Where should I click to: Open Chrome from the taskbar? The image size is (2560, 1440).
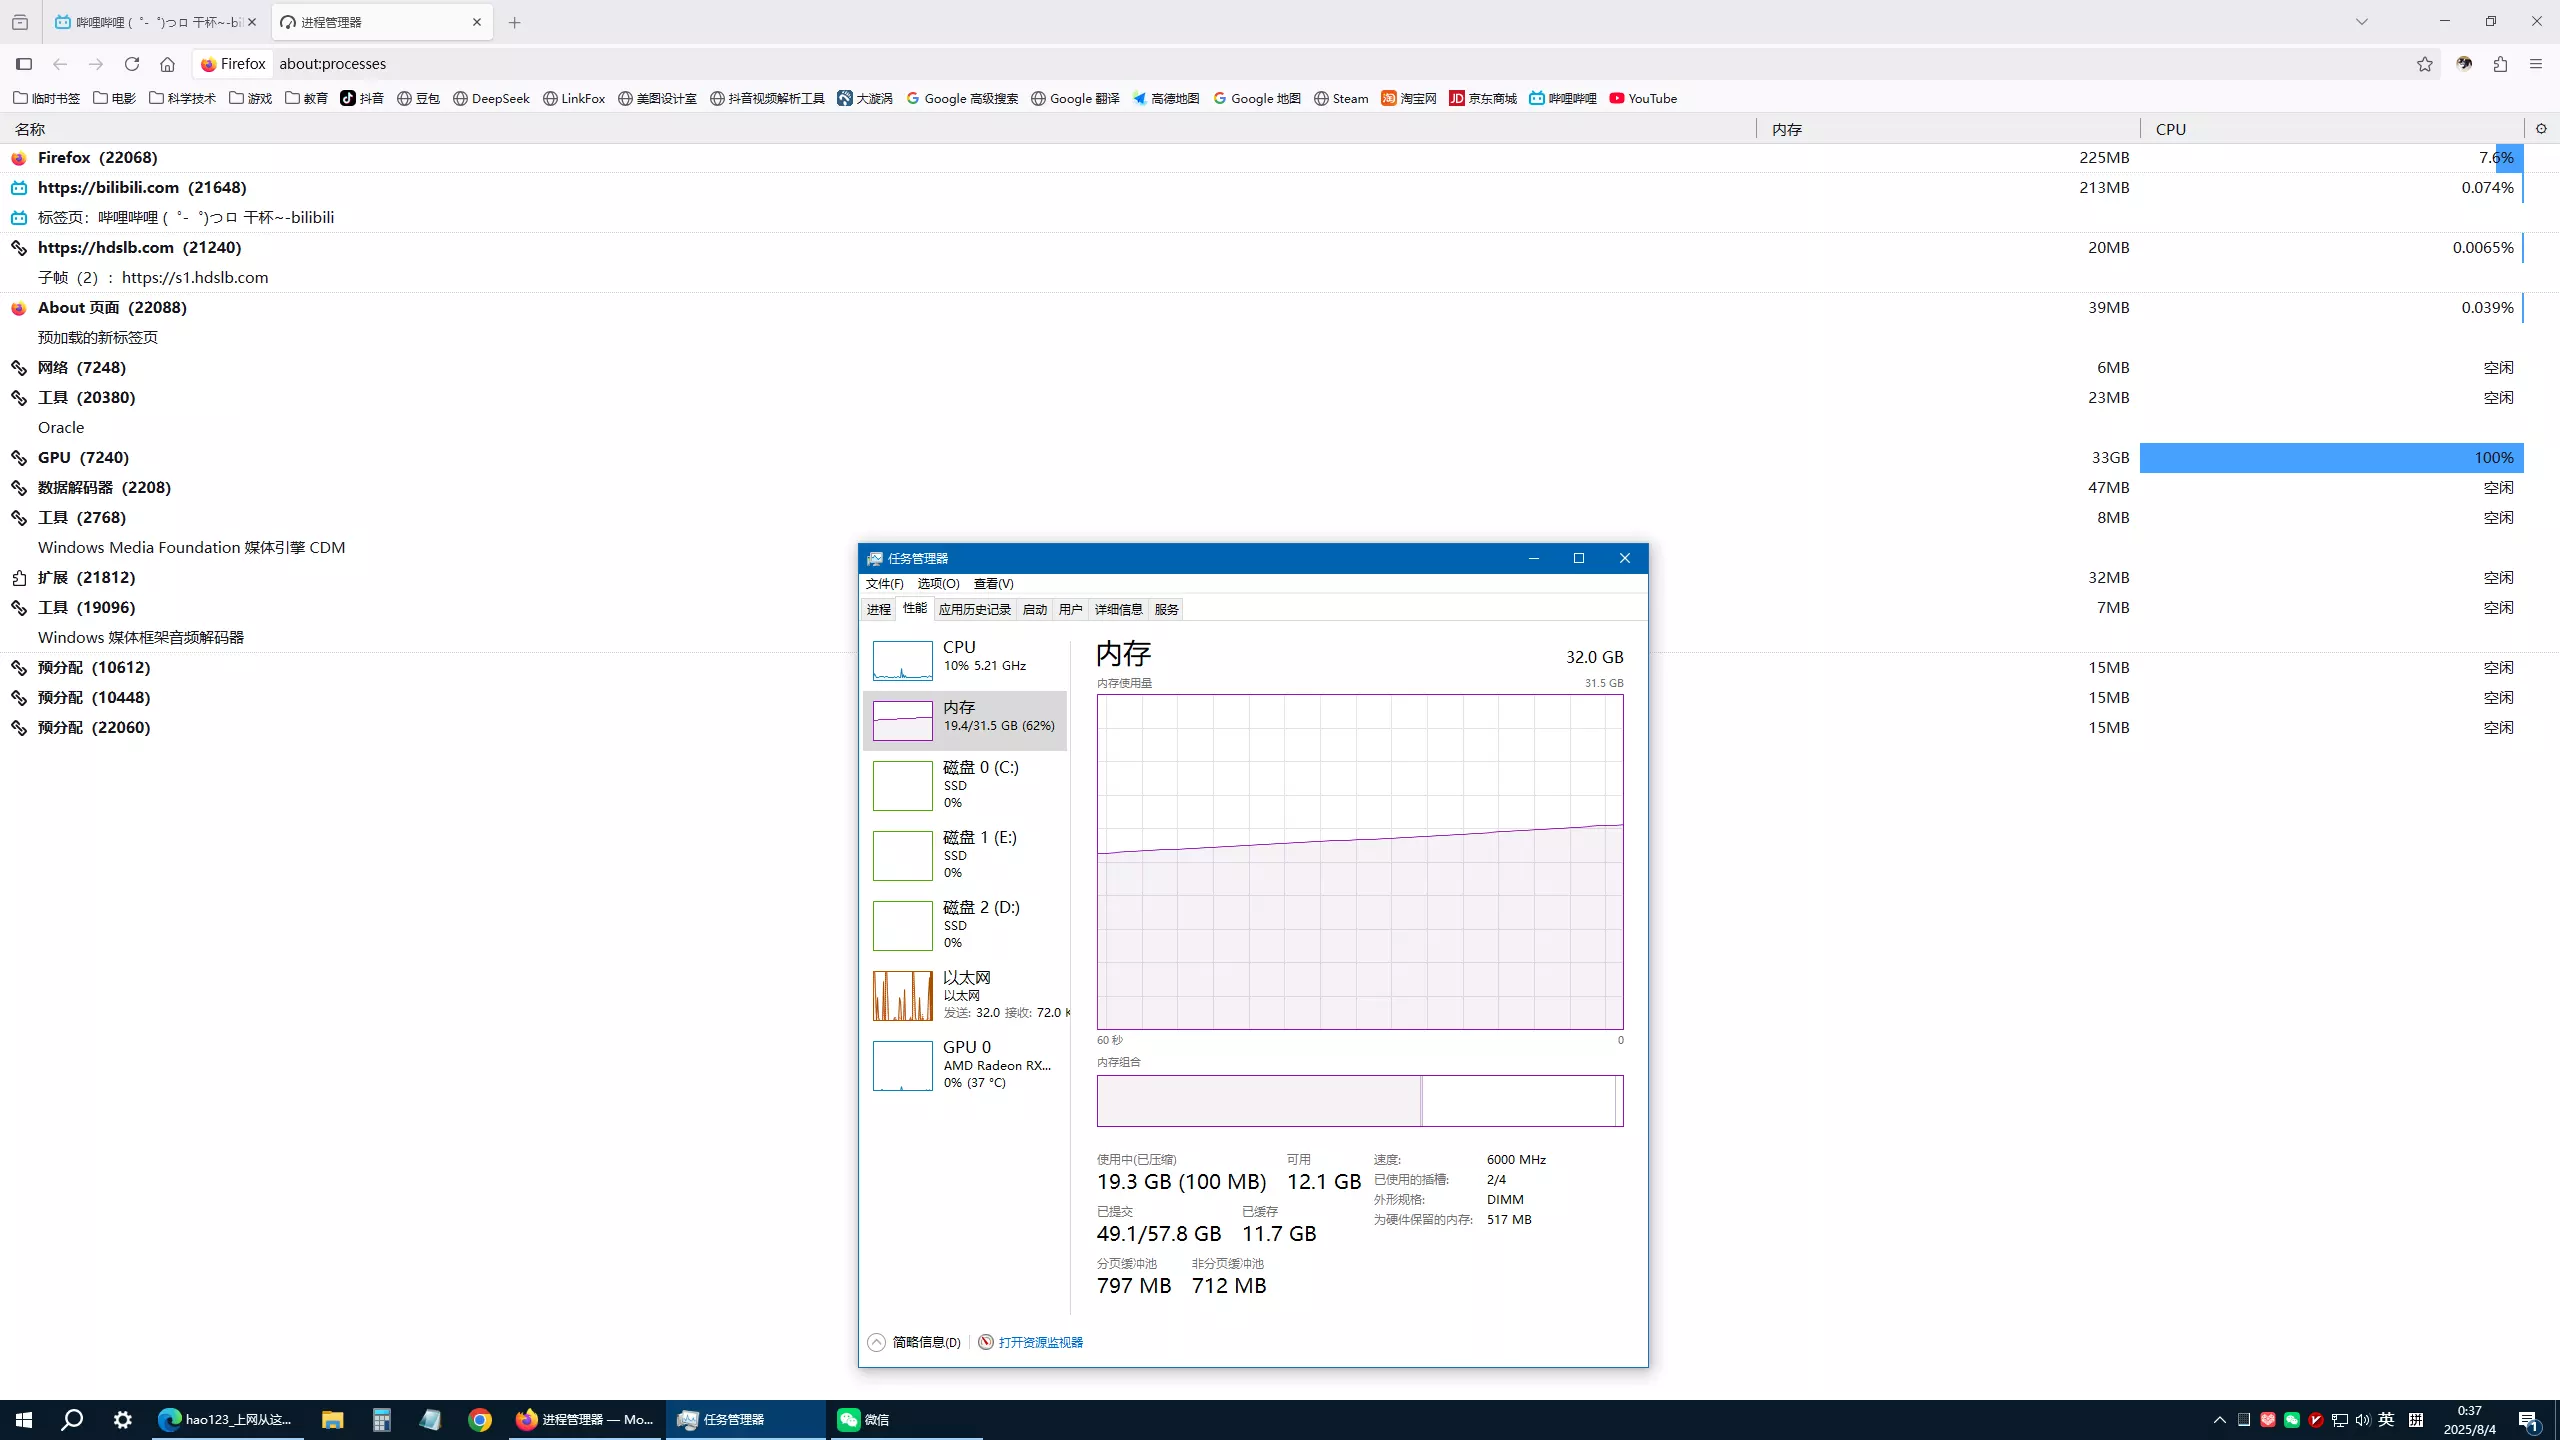(x=479, y=1419)
